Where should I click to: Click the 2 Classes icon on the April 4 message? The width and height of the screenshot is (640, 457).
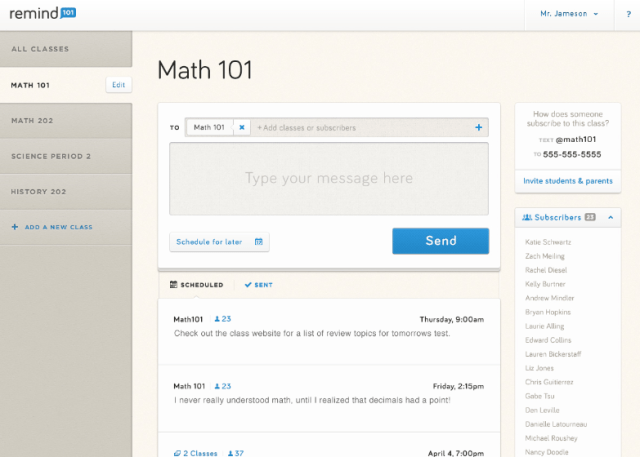coord(177,453)
